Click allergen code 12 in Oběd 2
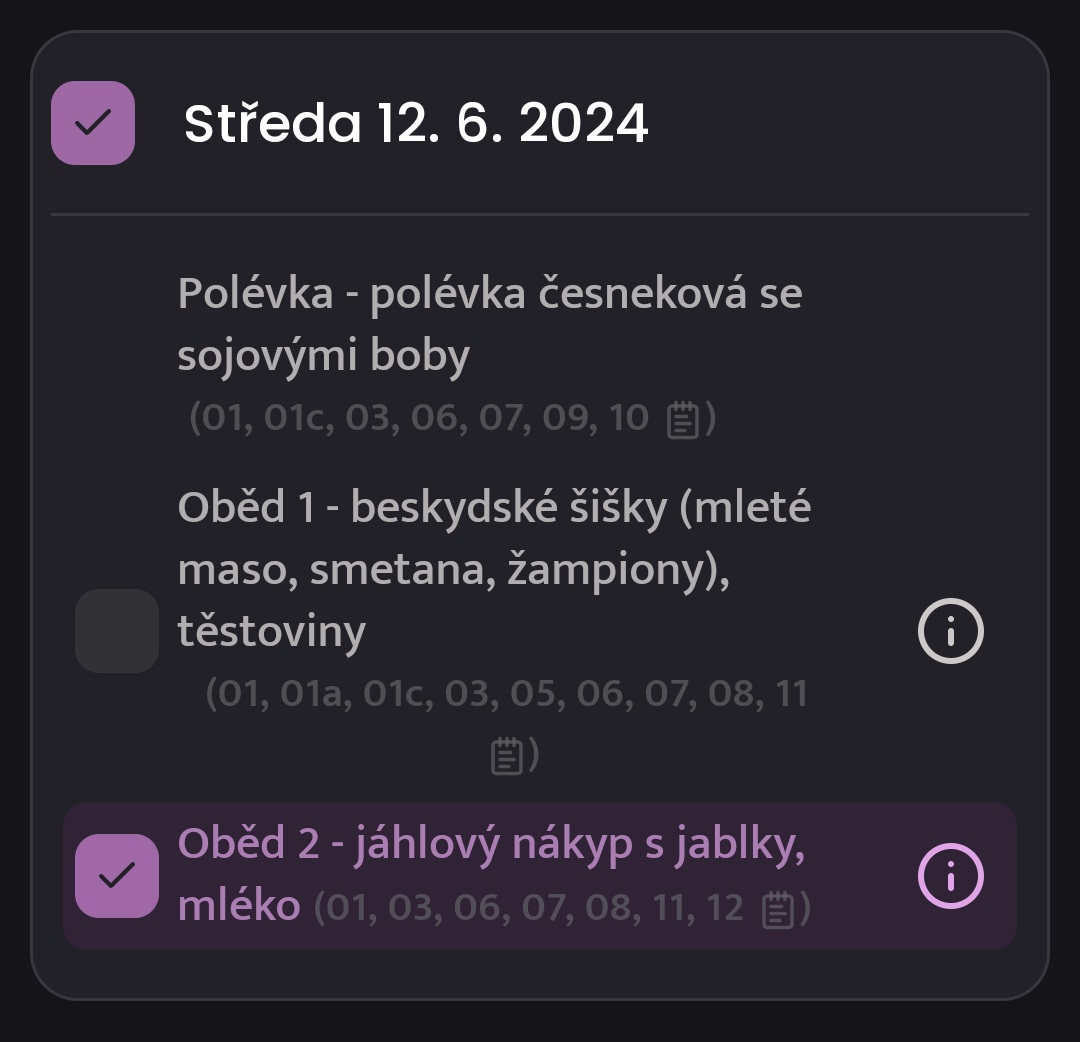1080x1042 pixels. click(725, 908)
